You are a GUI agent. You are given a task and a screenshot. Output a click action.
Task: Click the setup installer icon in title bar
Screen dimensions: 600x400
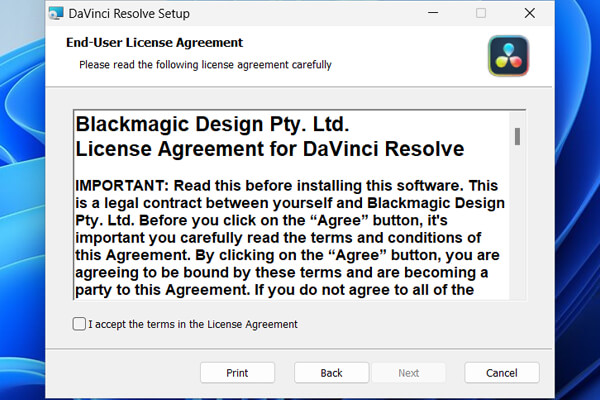pyautogui.click(x=56, y=13)
